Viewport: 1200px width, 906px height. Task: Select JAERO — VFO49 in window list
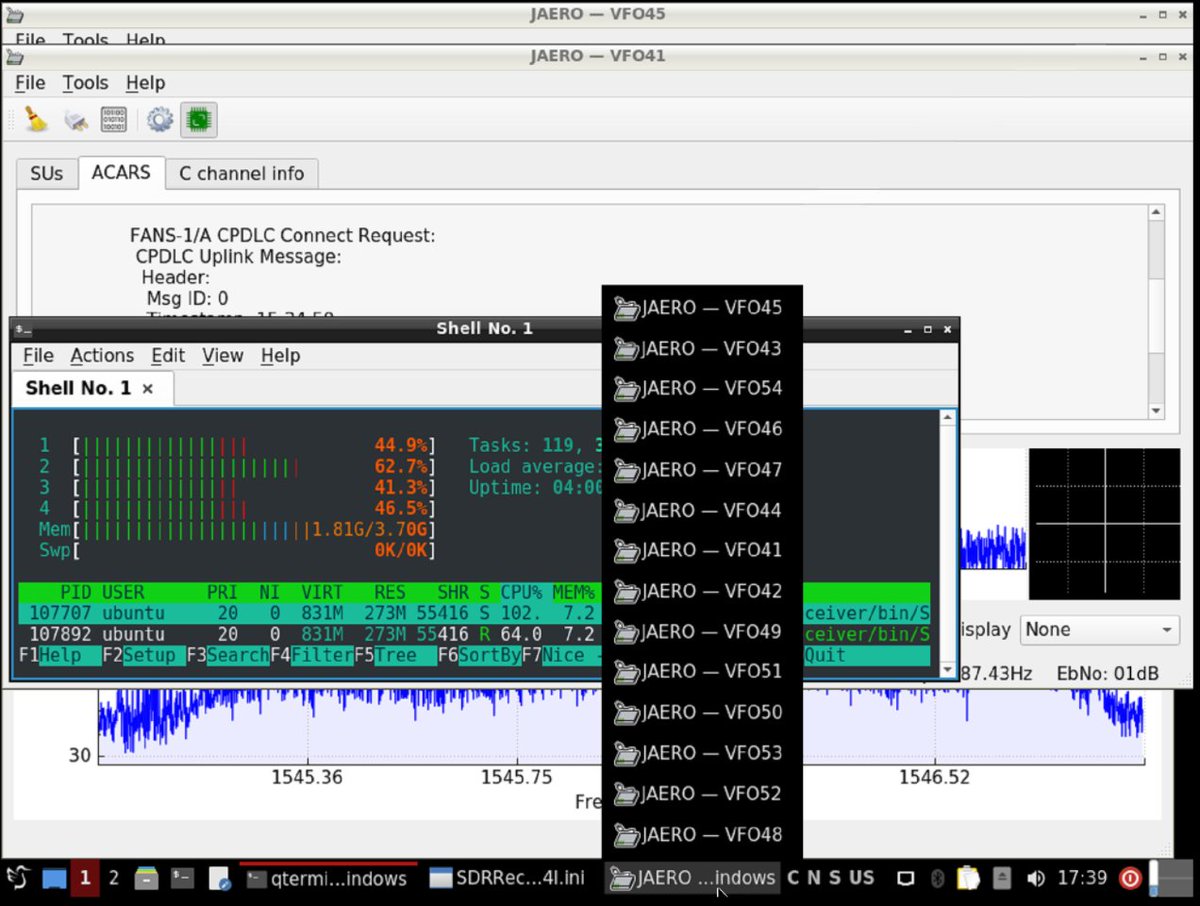point(702,631)
